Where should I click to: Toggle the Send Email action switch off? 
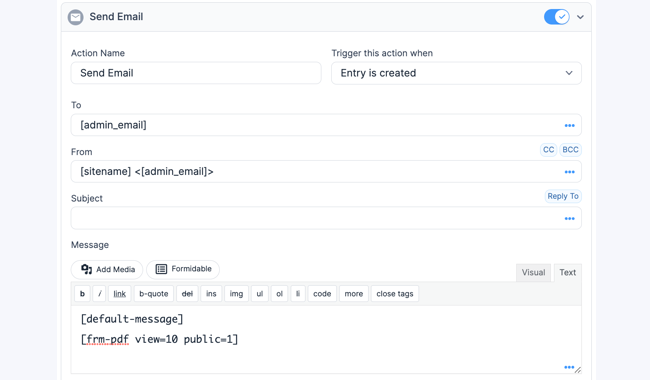[x=556, y=17]
